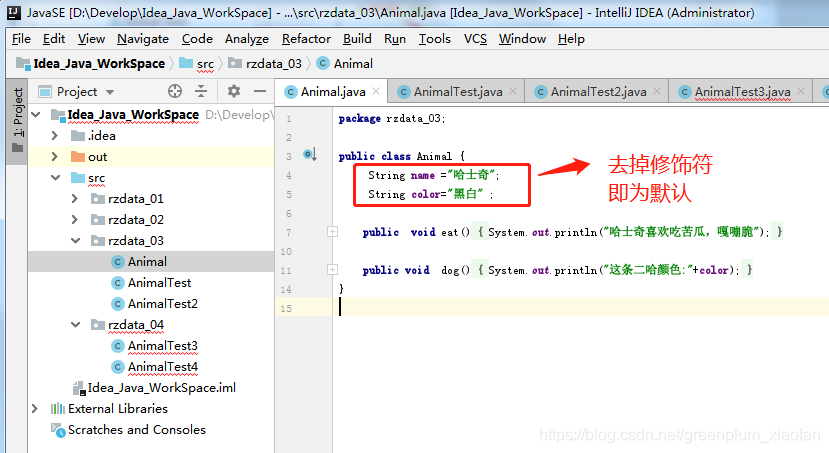829x453 pixels.
Task: Expand the .idea folder
Action: point(54,136)
